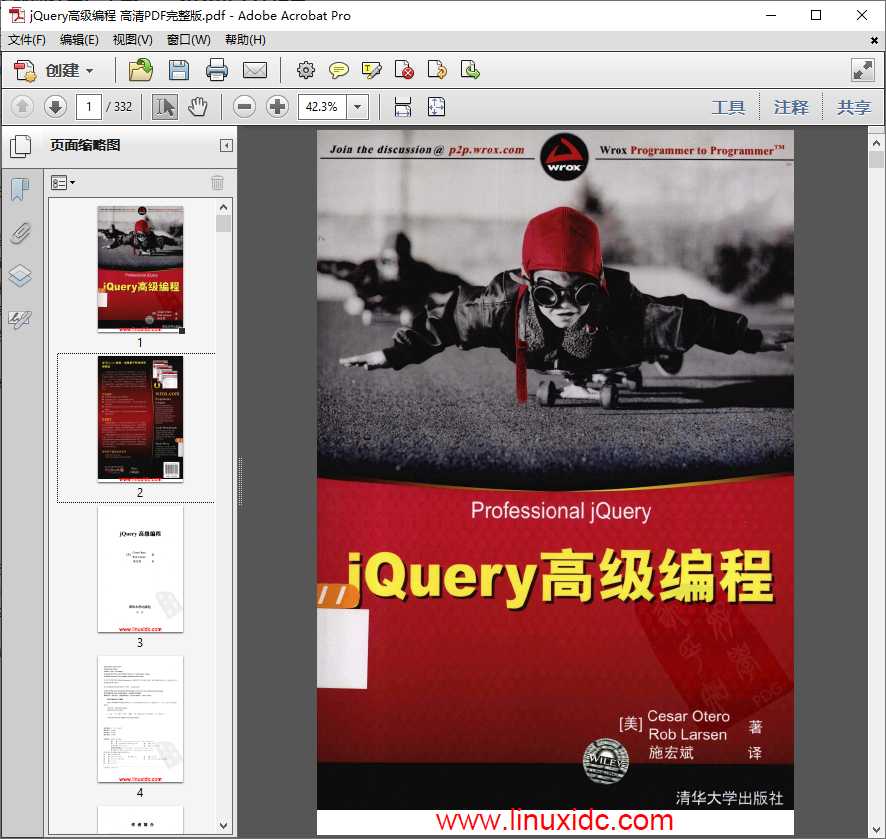Viewport: 886px width, 839px height.
Task: Open the Attachments paperclip panel
Action: pyautogui.click(x=20, y=233)
